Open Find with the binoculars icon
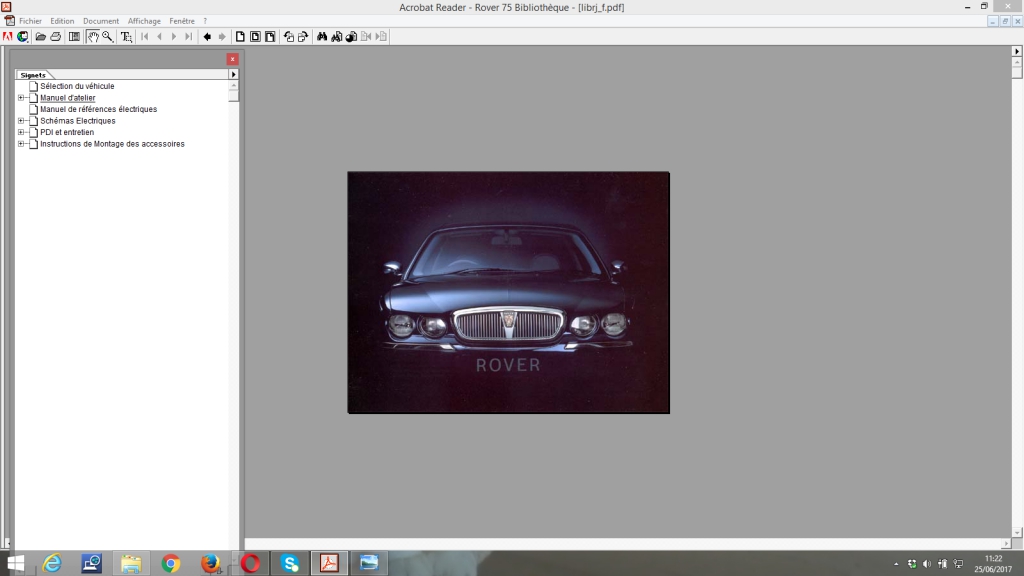The height and width of the screenshot is (576, 1024). (322, 37)
